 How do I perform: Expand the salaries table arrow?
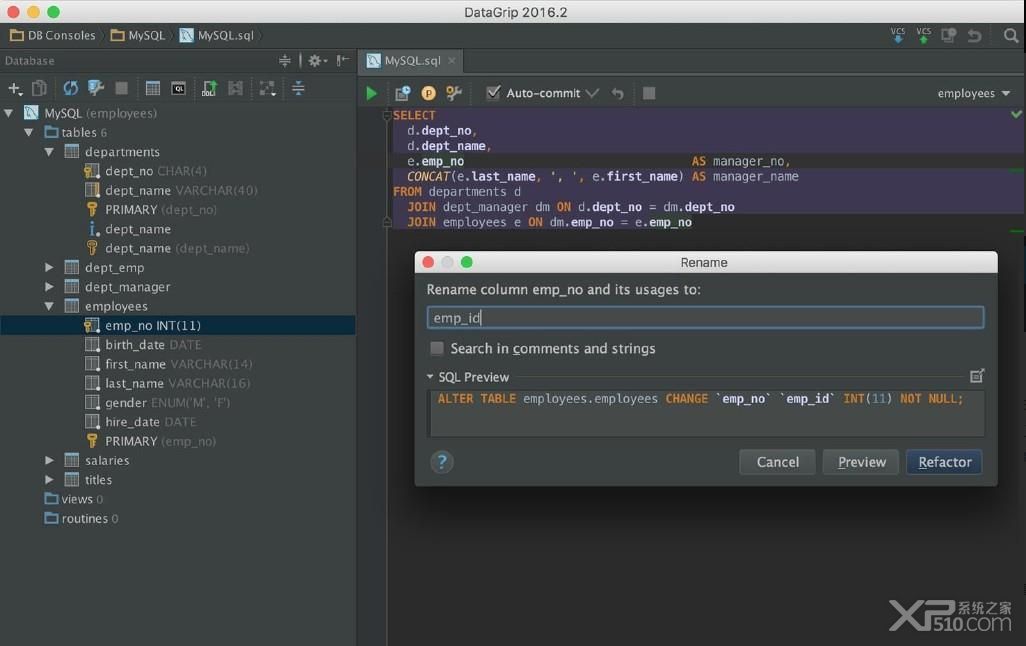(x=49, y=461)
